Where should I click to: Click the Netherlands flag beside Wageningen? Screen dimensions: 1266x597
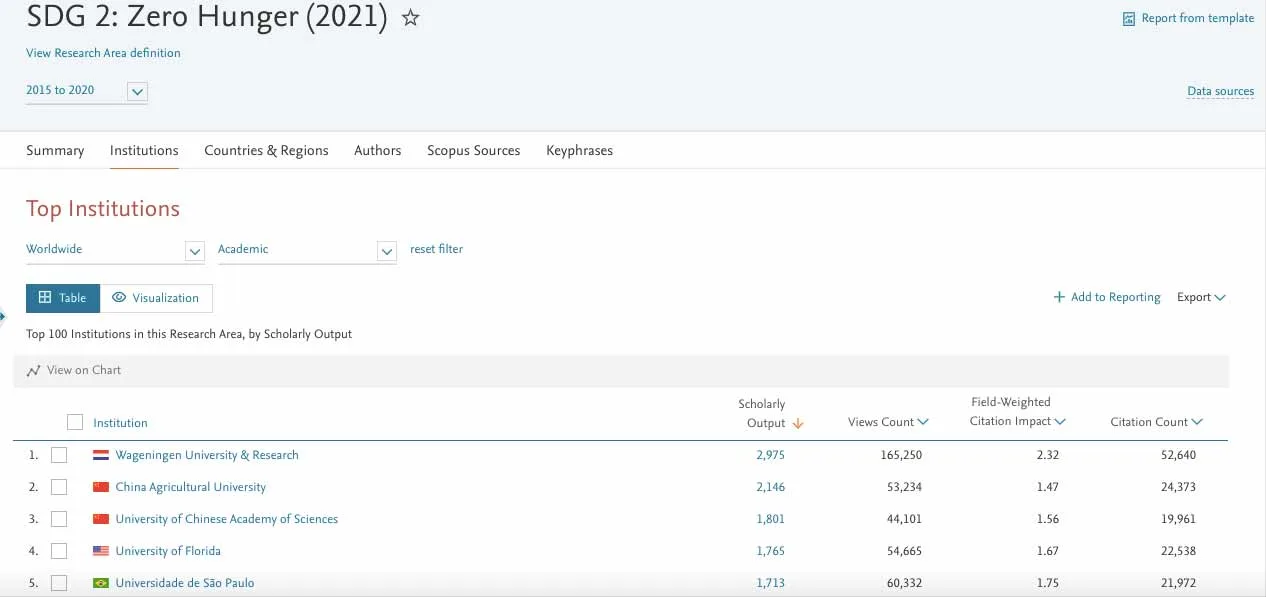point(101,455)
